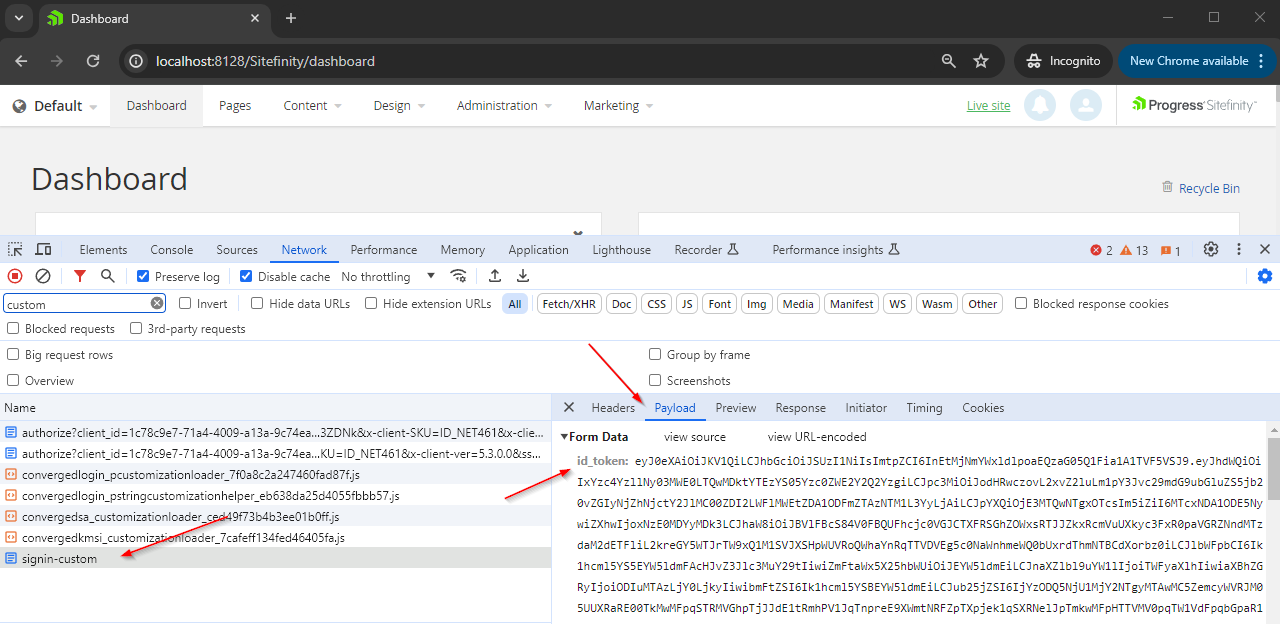Open the Administration menu dropdown
This screenshot has height=624, width=1280.
click(504, 105)
